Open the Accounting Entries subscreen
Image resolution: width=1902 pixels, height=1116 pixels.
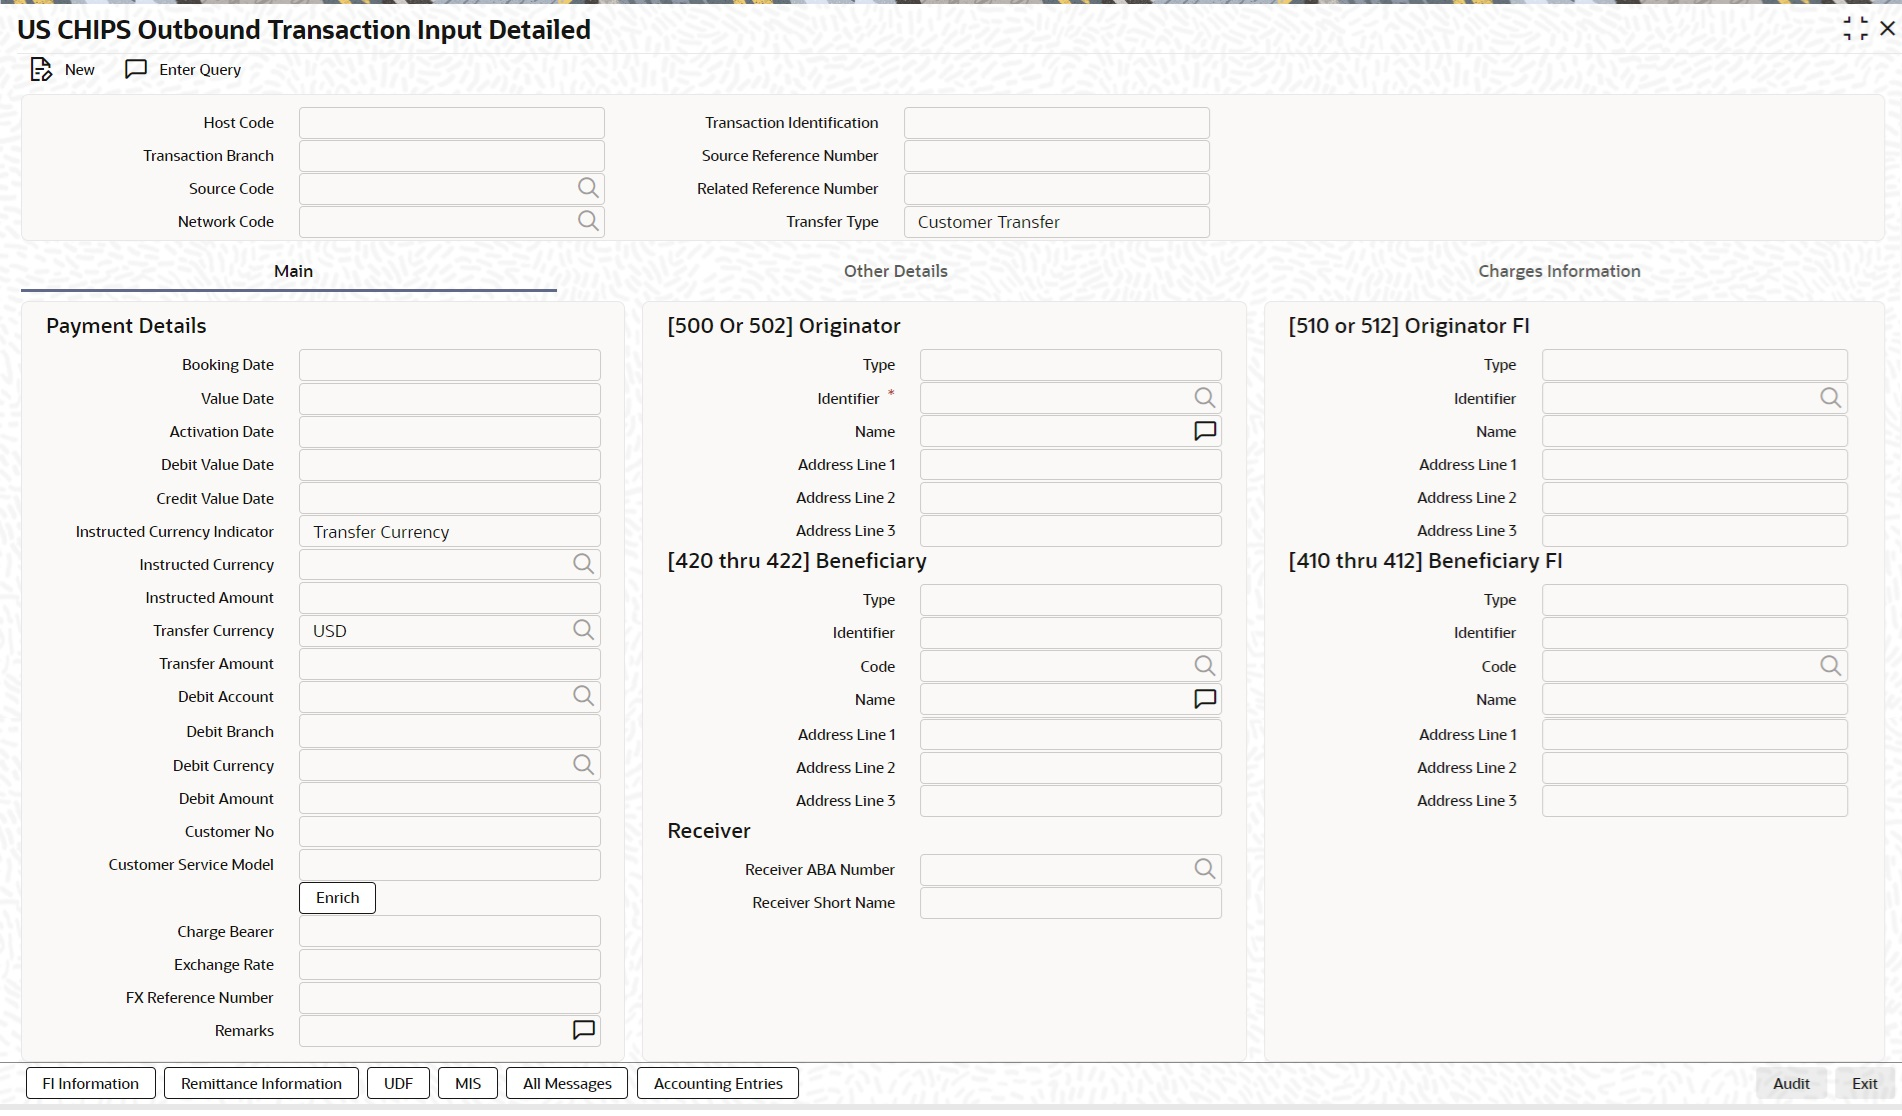click(x=718, y=1084)
